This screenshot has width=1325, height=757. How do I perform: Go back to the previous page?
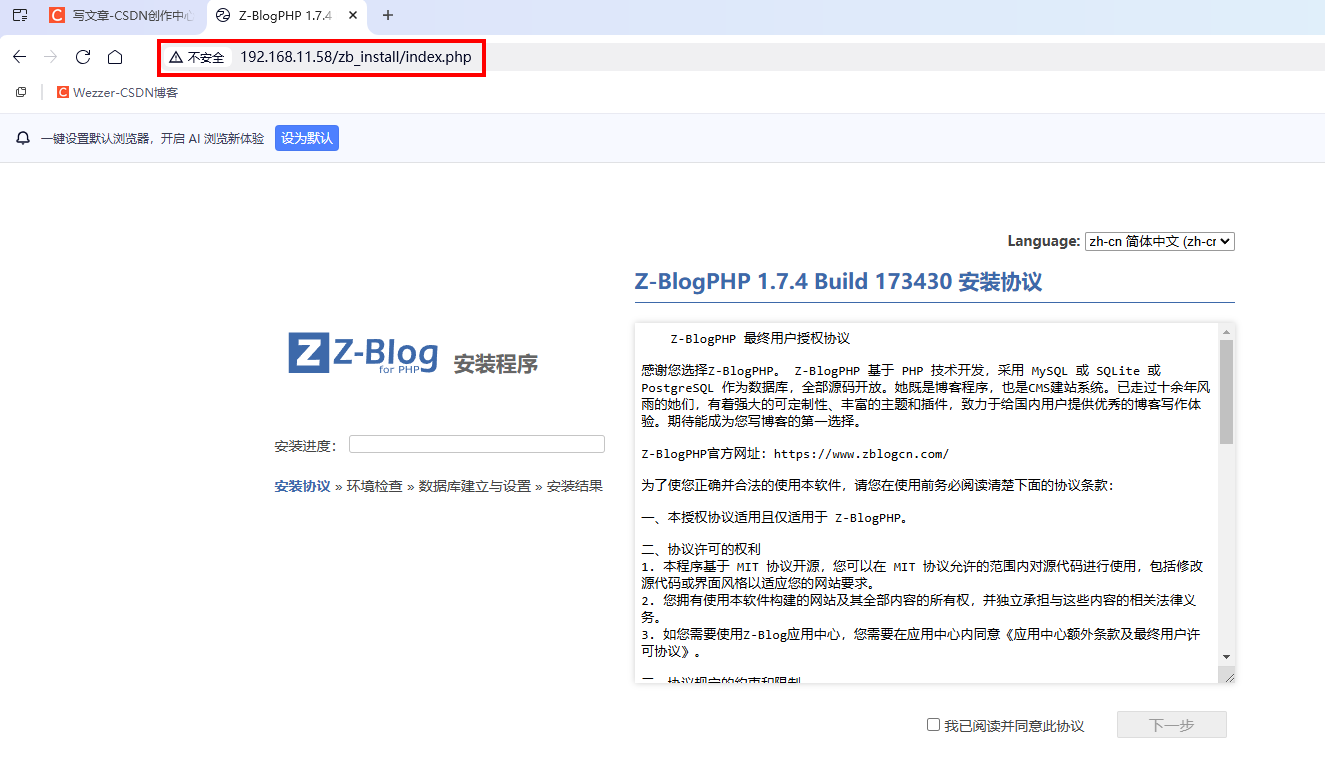tap(19, 57)
